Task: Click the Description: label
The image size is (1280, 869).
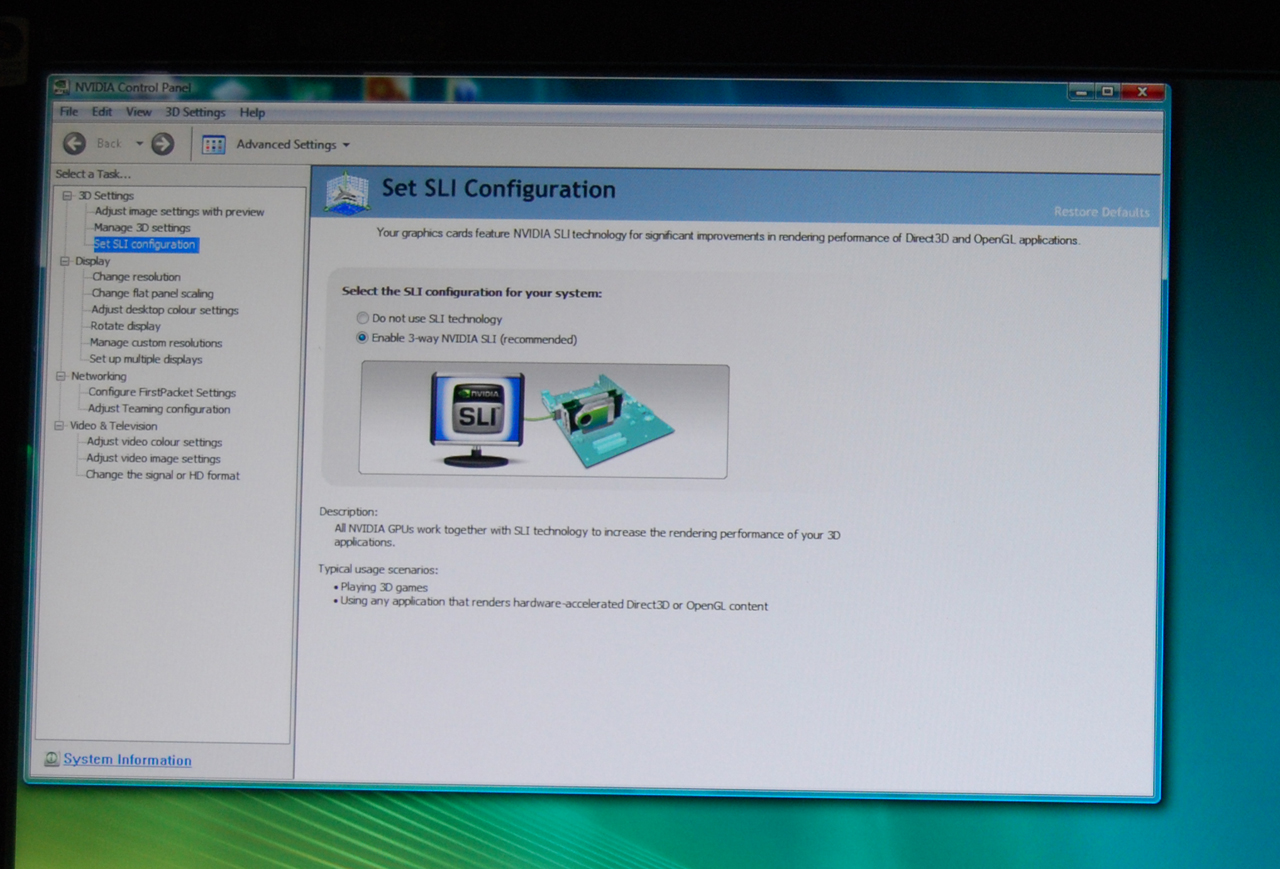Action: (x=348, y=512)
